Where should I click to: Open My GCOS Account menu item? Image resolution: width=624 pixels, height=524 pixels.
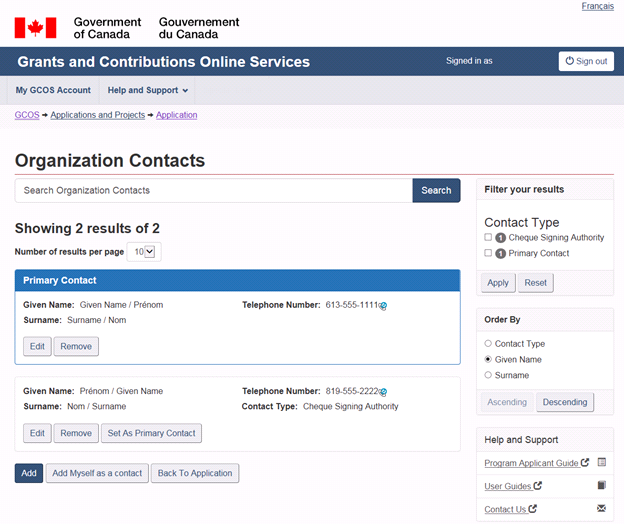53,91
